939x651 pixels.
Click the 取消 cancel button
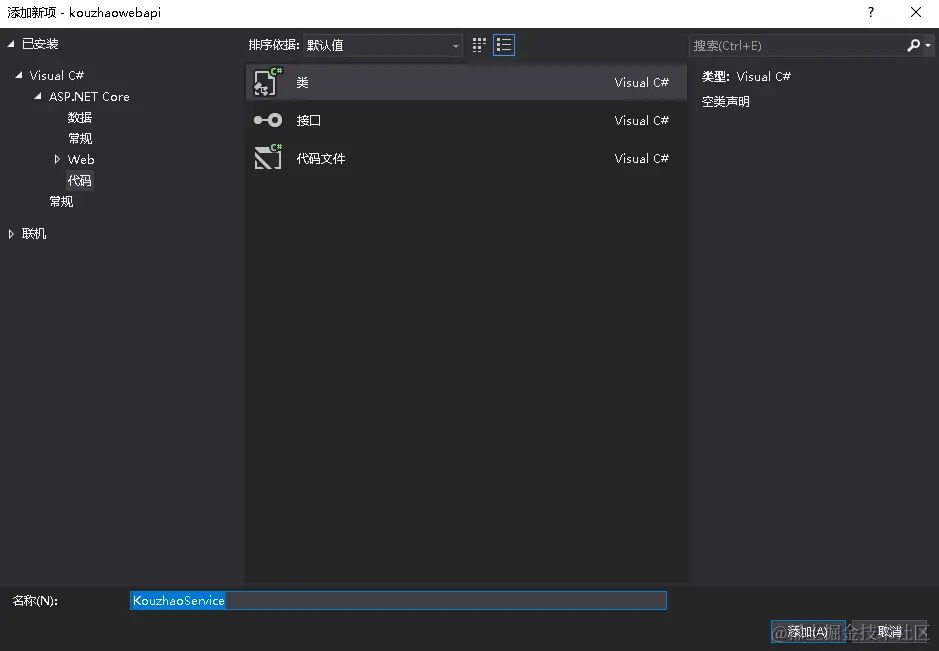pyautogui.click(x=889, y=631)
